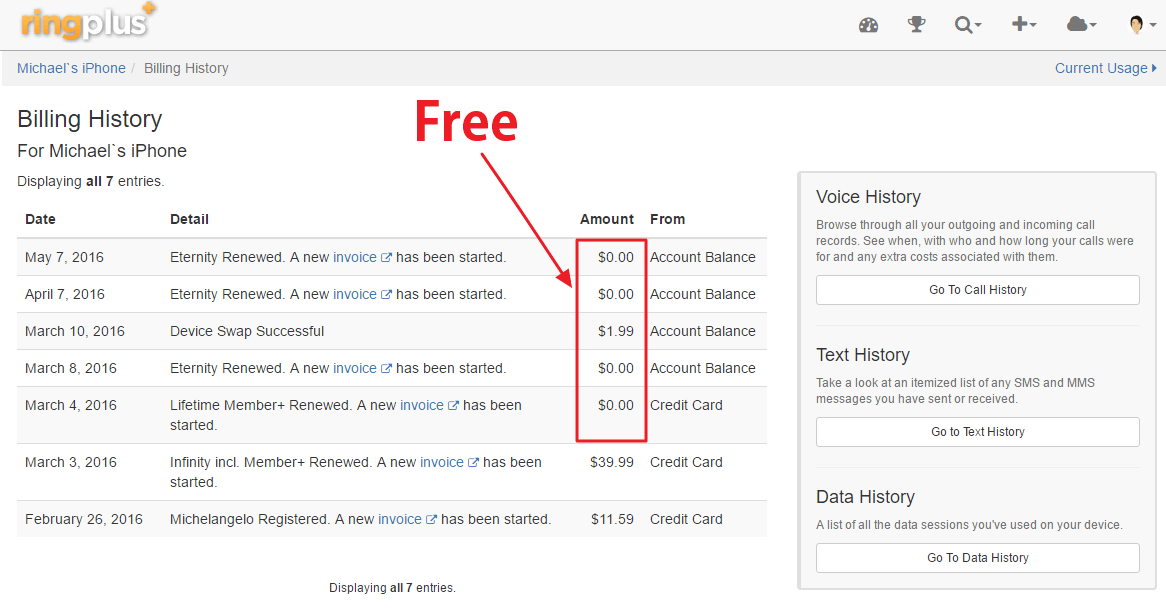1166x610 pixels.
Task: Click the Go to Text History button
Action: click(x=977, y=432)
